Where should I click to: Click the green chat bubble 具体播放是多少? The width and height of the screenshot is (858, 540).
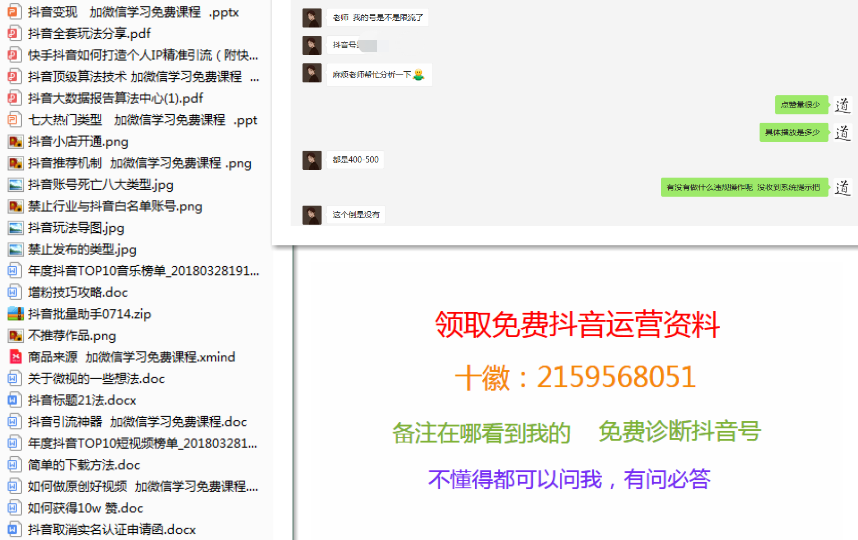(x=794, y=132)
